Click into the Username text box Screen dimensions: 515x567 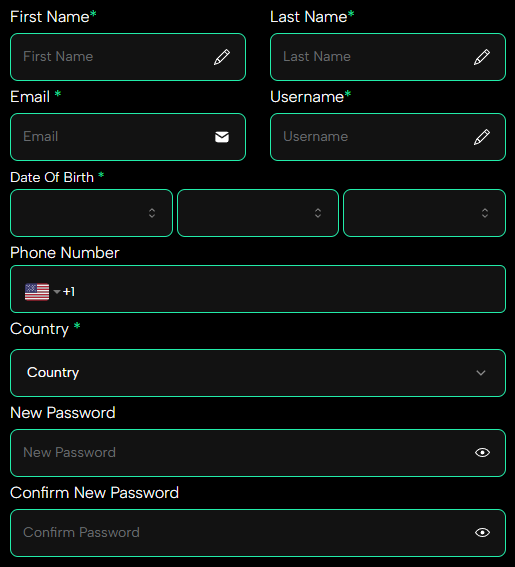pos(388,137)
